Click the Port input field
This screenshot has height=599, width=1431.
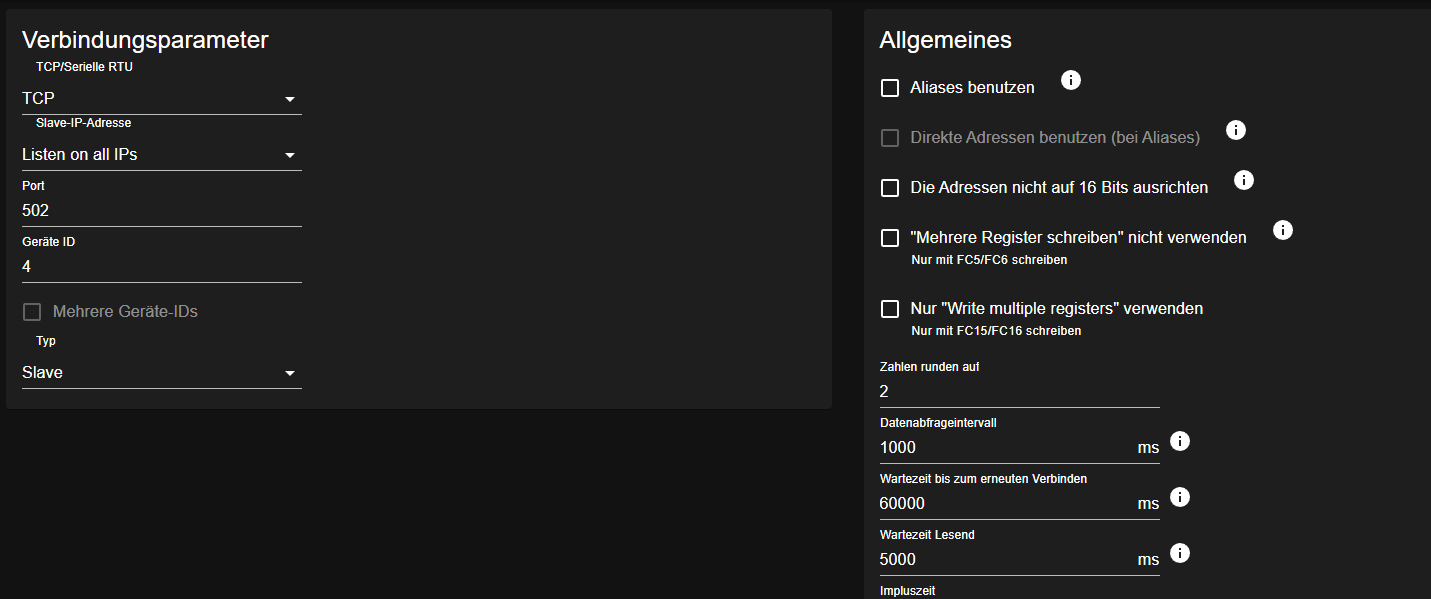tap(161, 211)
